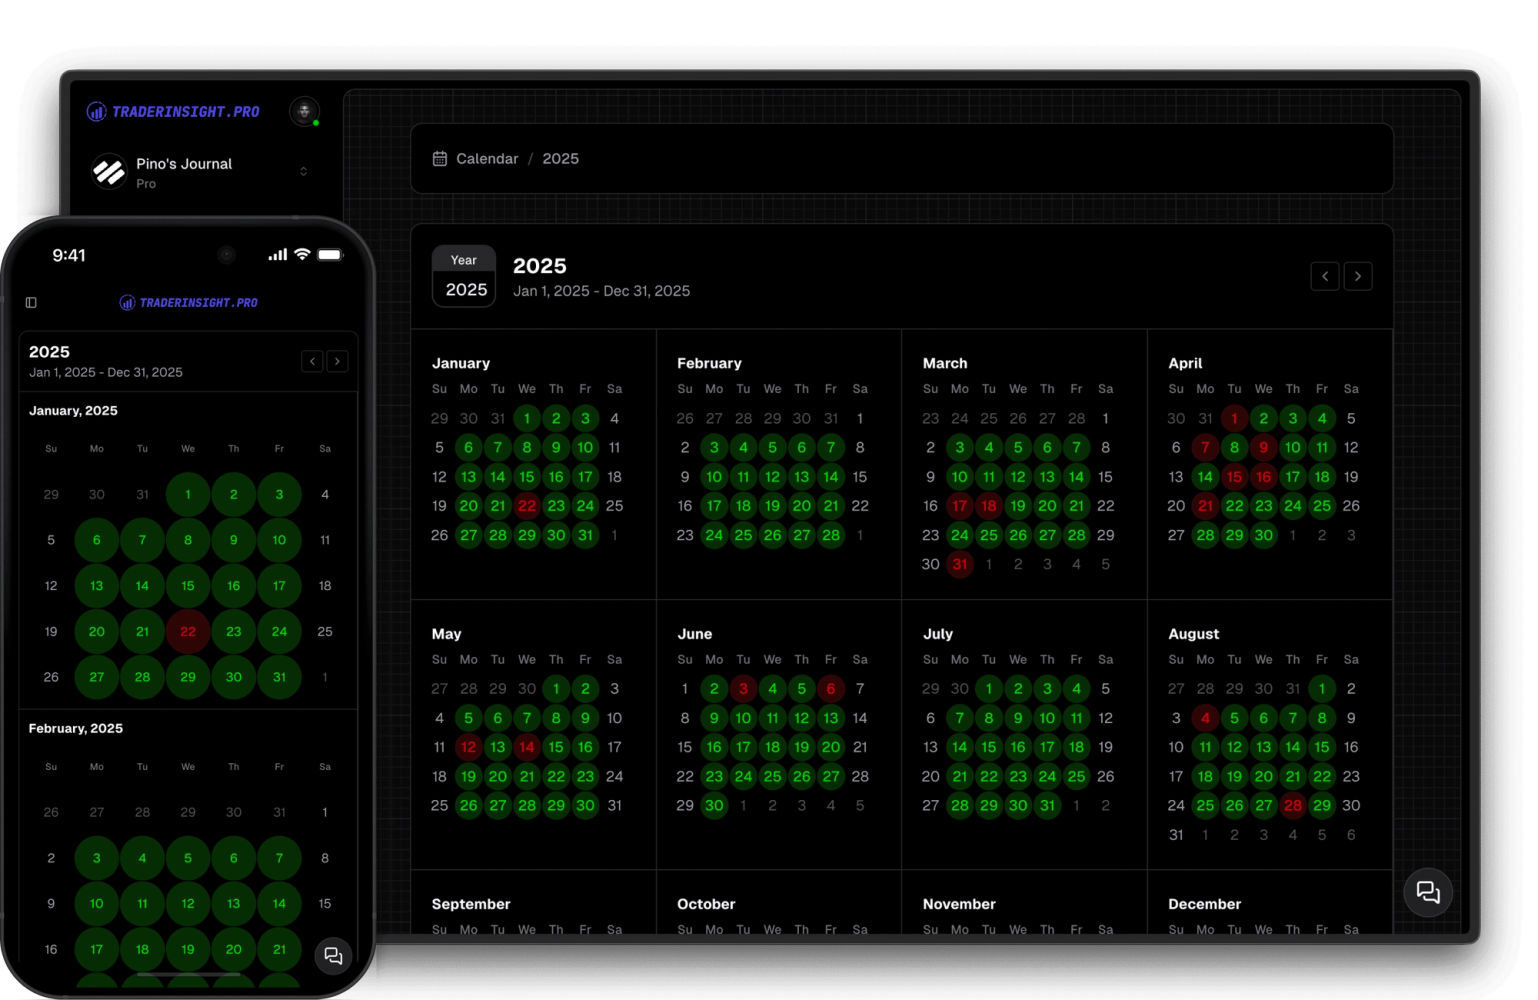Select the Pino's Journal workspace icon
The width and height of the screenshot is (1538, 1000).
pyautogui.click(x=108, y=172)
